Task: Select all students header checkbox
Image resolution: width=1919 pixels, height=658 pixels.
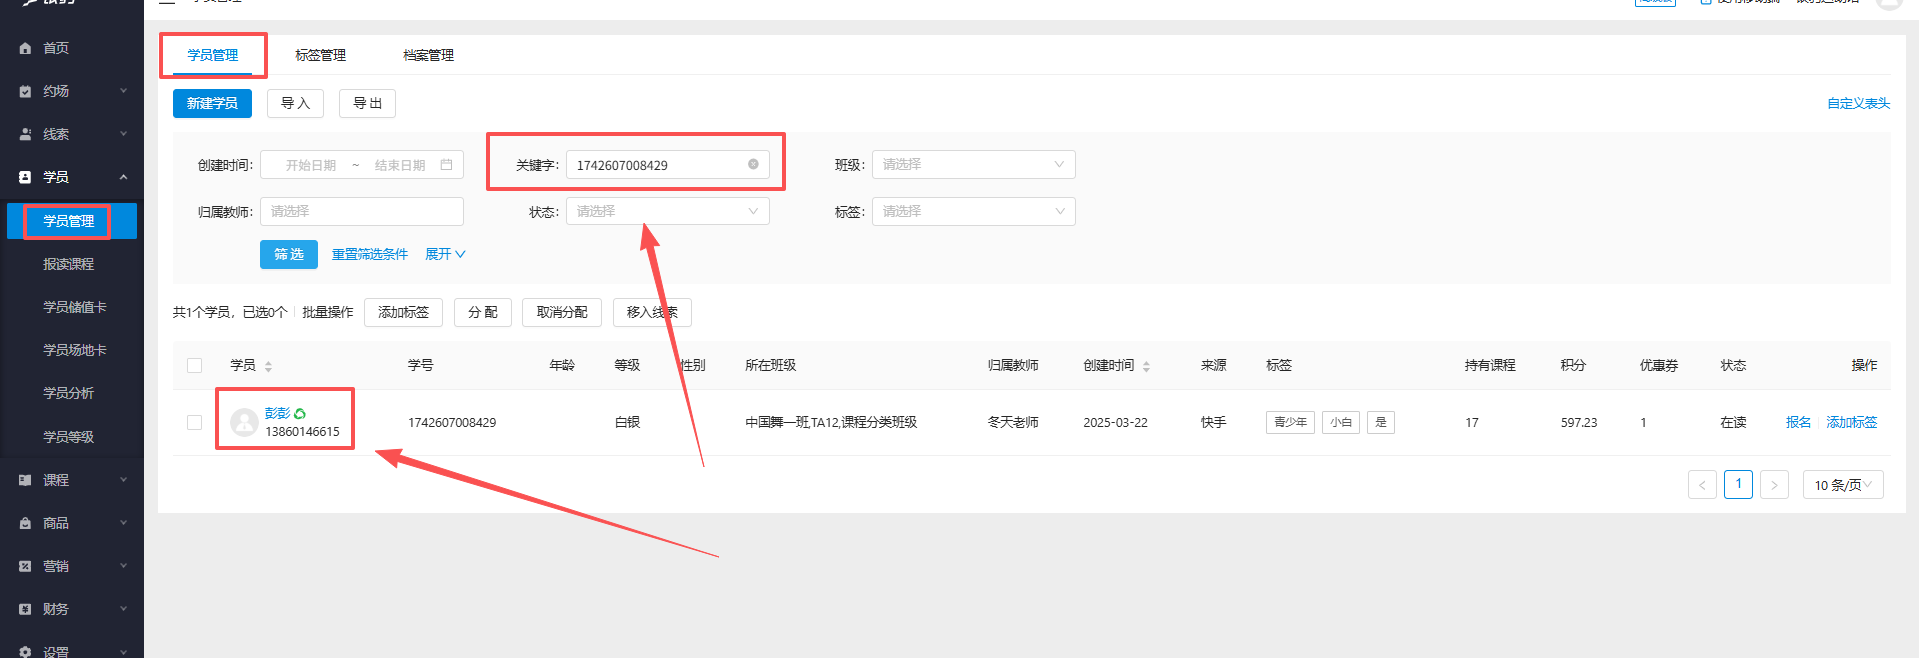Action: coord(194,366)
